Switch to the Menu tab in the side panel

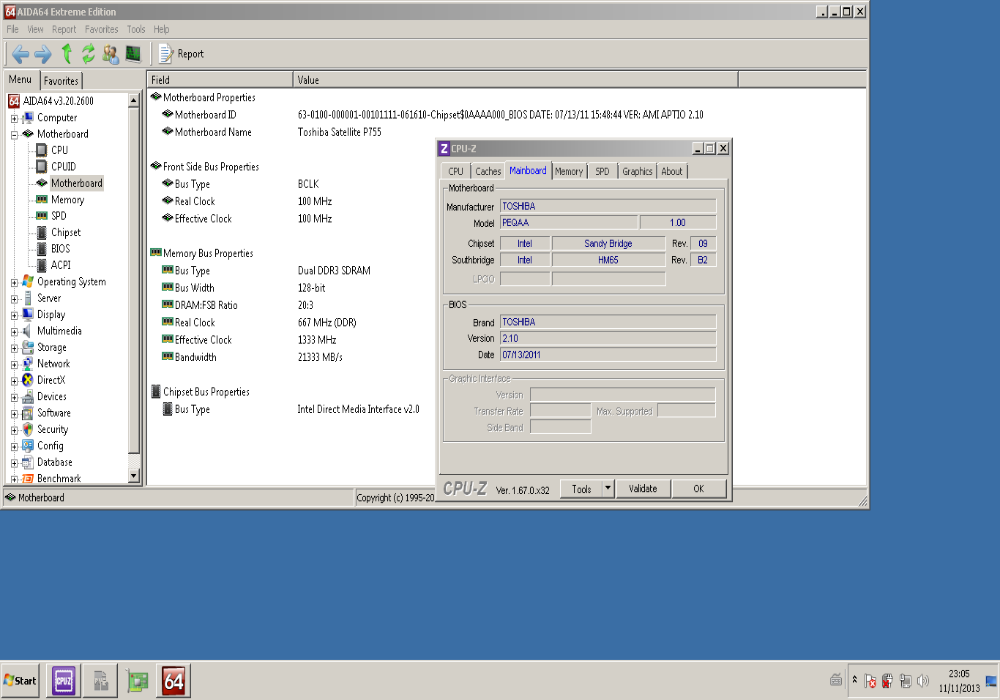pos(20,80)
